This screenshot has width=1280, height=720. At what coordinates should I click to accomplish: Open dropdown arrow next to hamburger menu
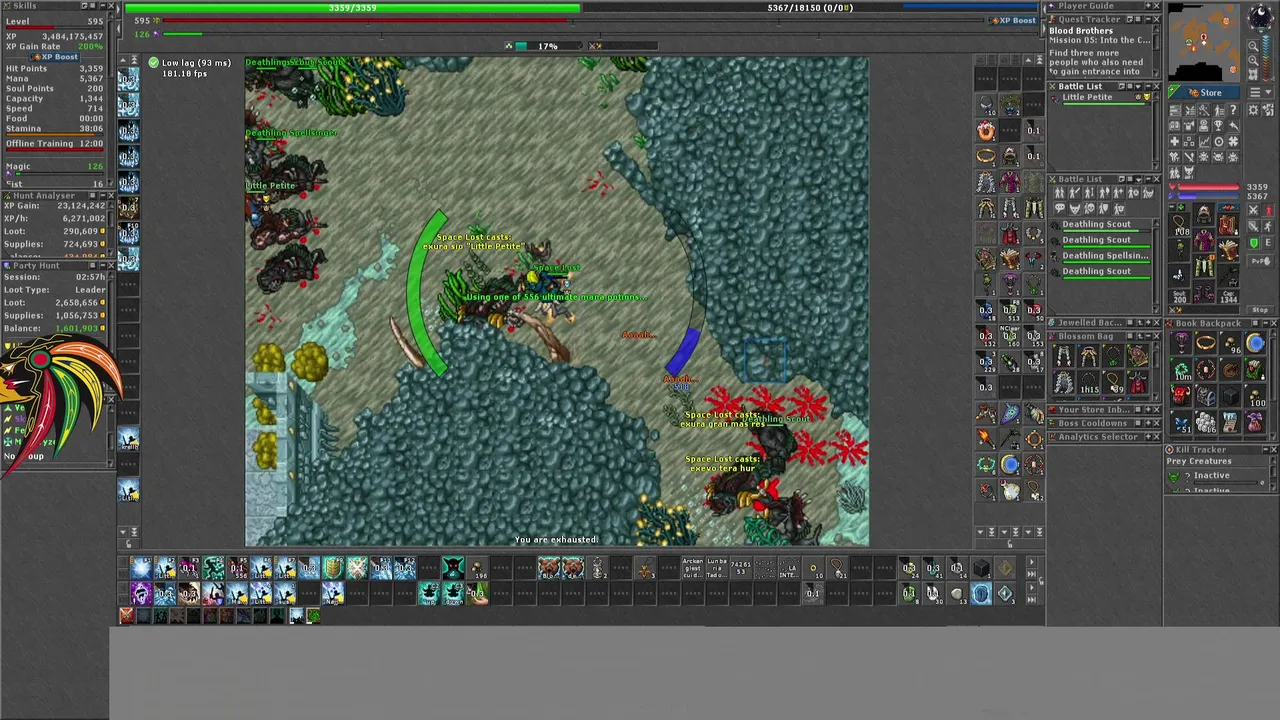[x=1268, y=92]
